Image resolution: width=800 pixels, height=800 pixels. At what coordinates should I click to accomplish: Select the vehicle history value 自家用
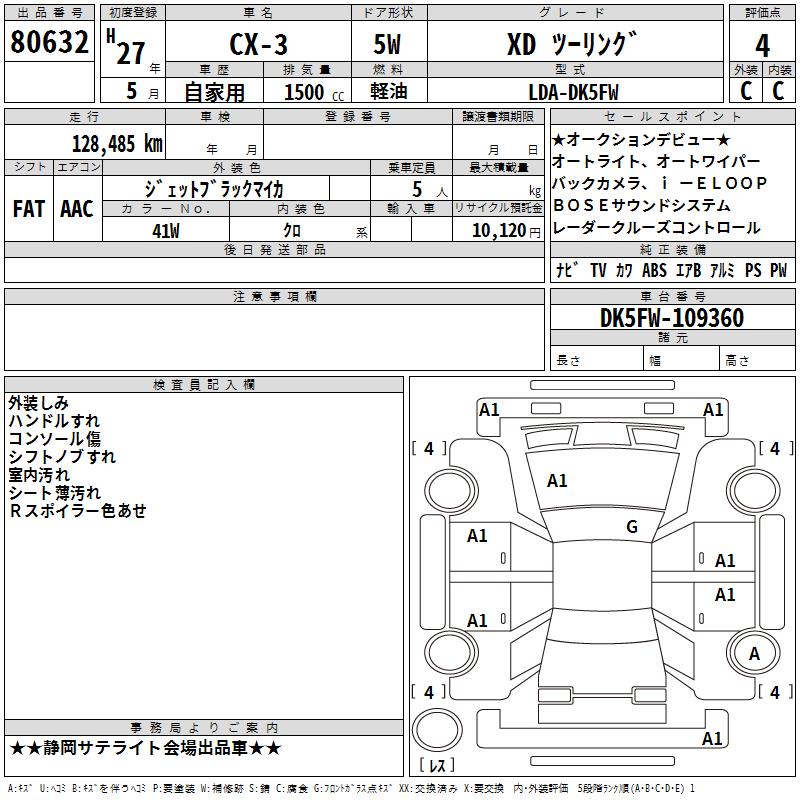(214, 92)
